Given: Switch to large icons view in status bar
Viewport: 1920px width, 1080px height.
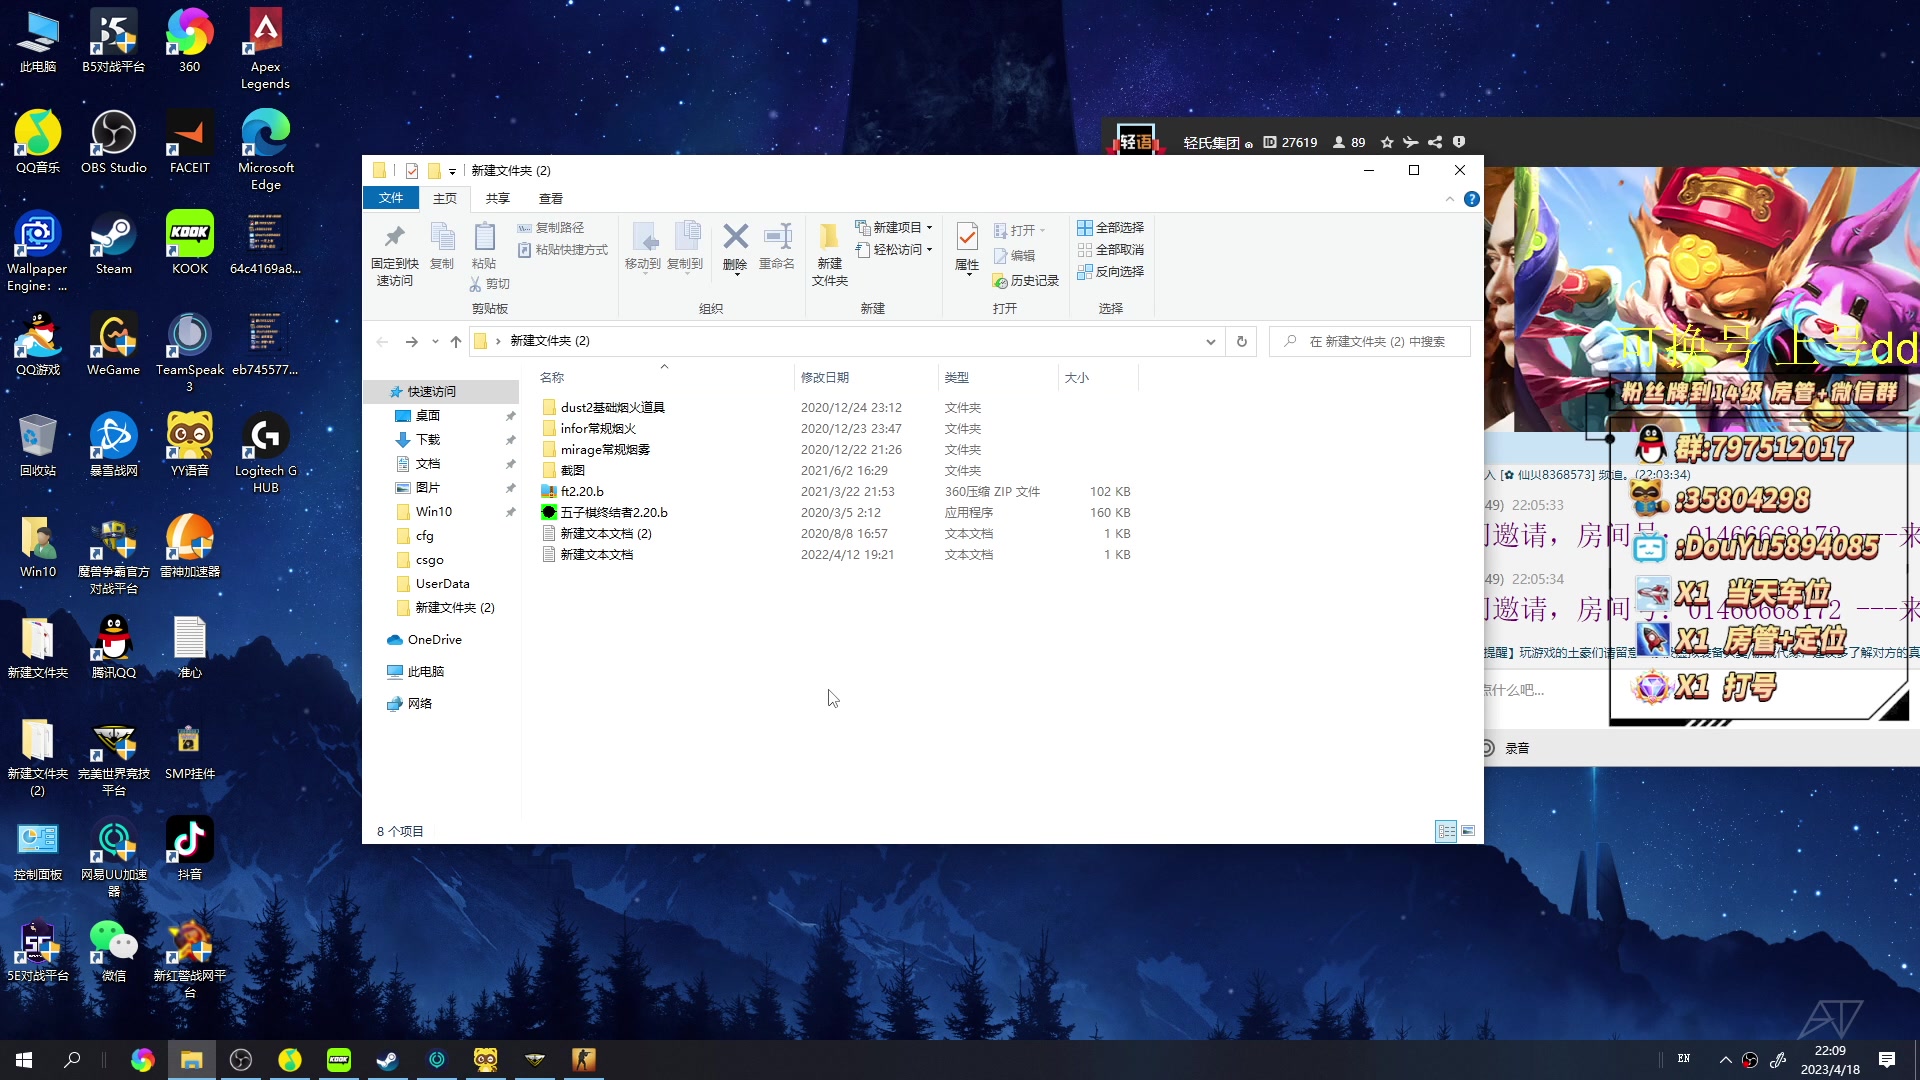Looking at the screenshot, I should click(x=1468, y=832).
